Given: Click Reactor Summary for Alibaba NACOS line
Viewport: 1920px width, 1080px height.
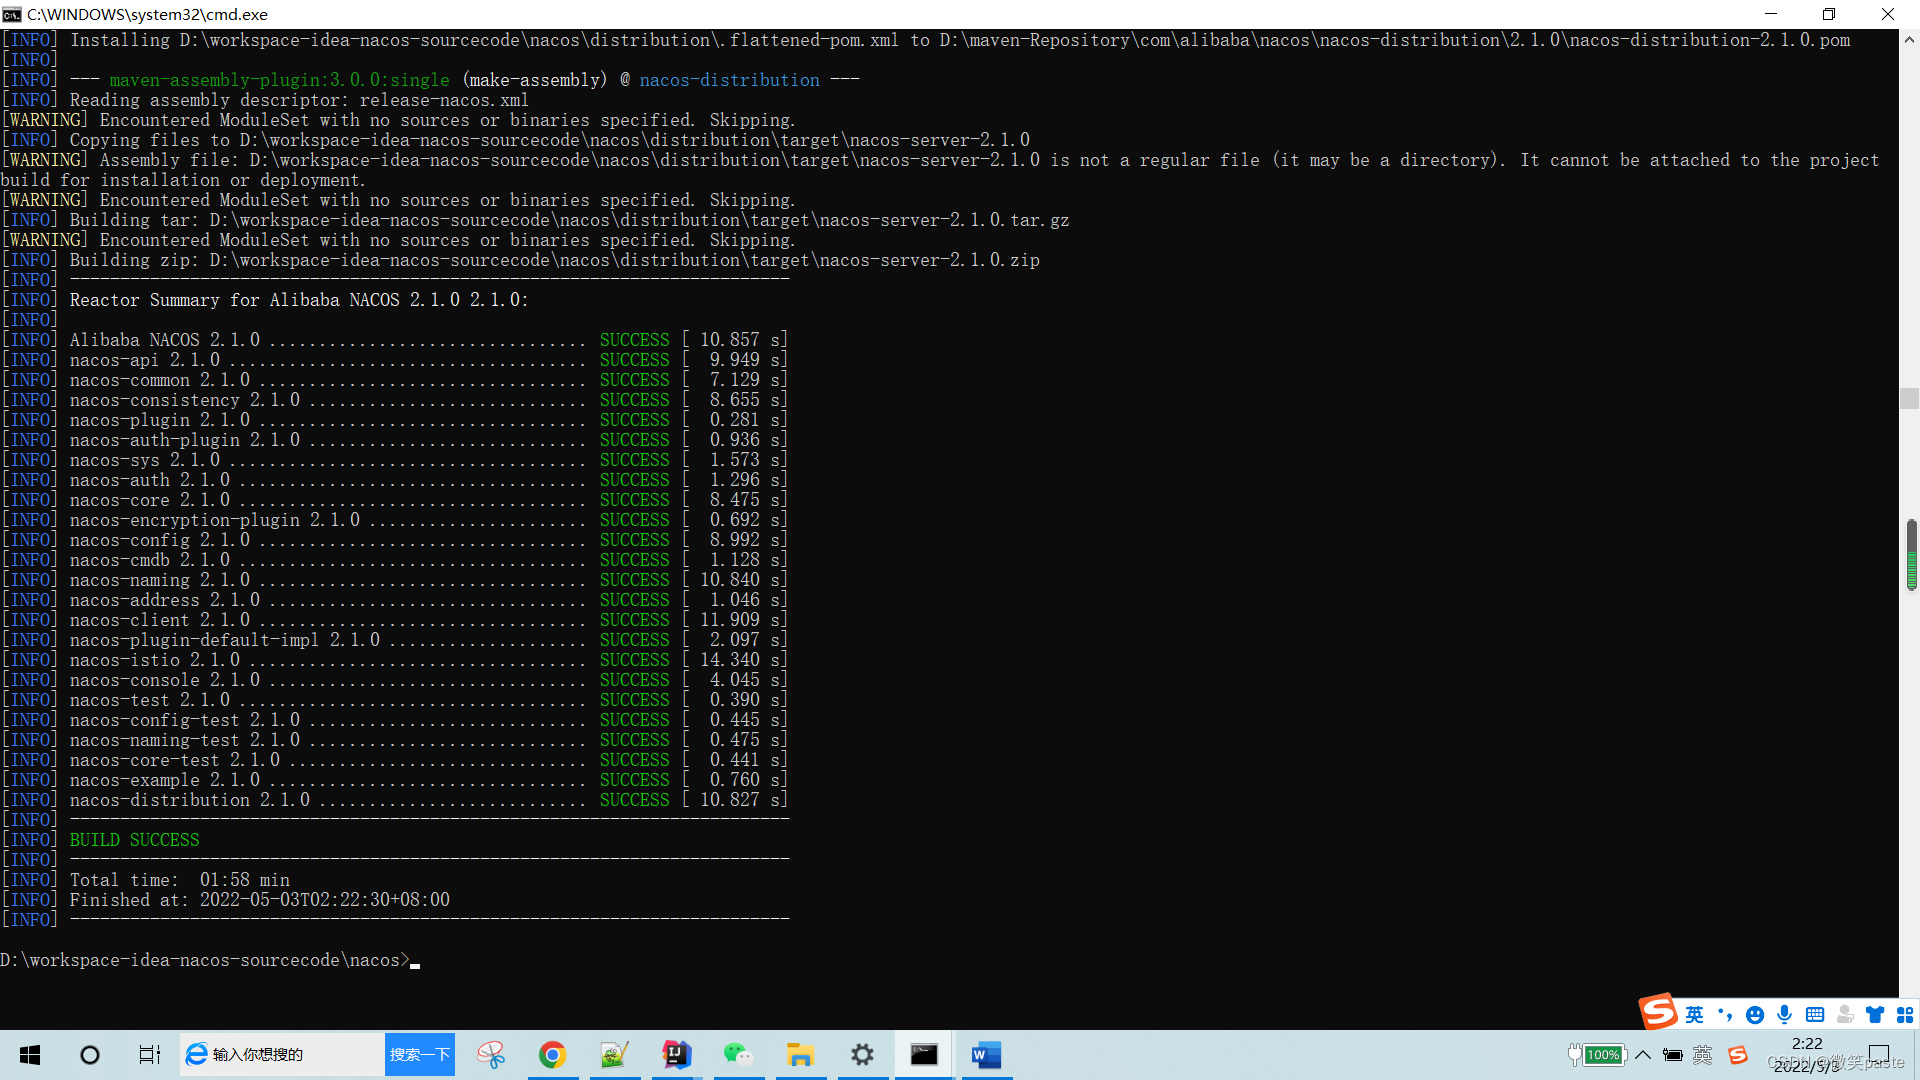Looking at the screenshot, I should coord(299,300).
